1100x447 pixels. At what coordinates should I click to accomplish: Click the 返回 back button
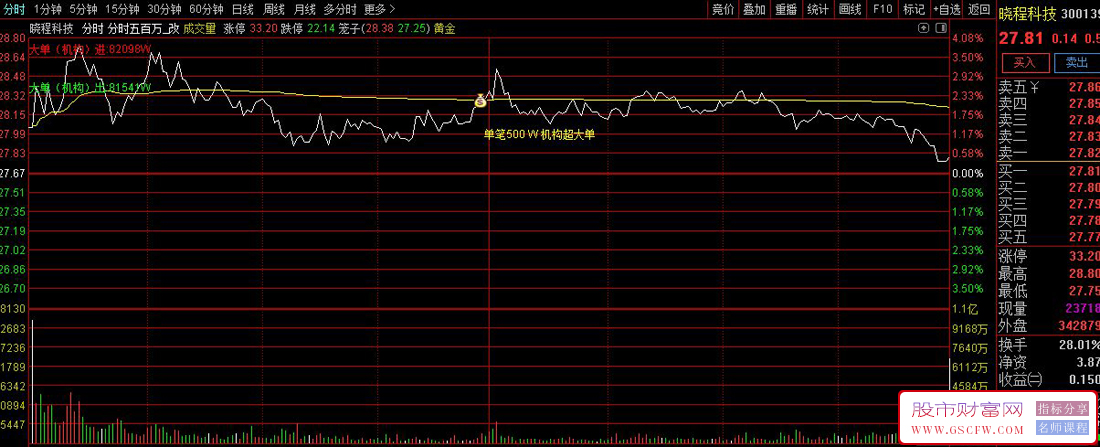click(979, 9)
